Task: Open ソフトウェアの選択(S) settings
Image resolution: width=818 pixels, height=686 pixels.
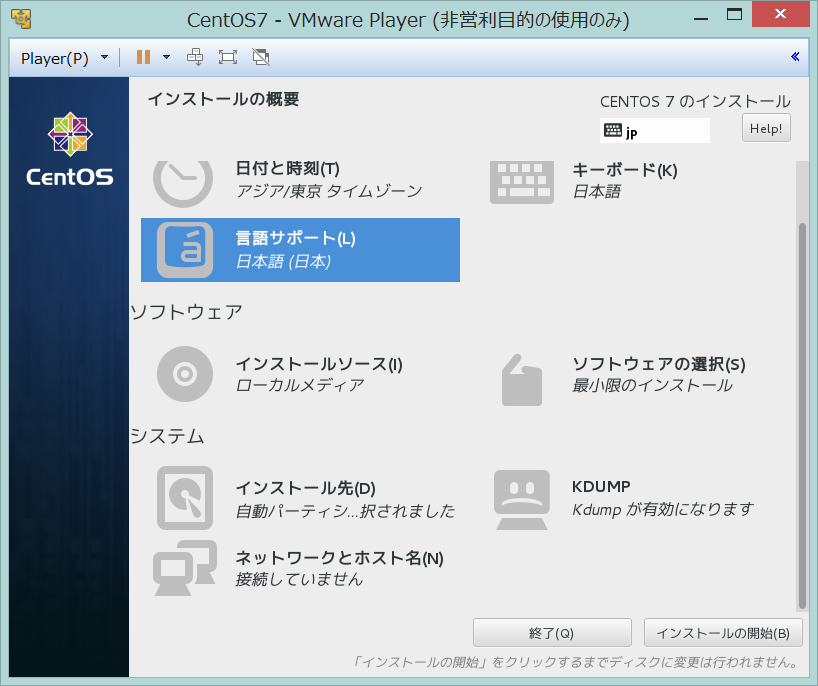Action: click(659, 364)
